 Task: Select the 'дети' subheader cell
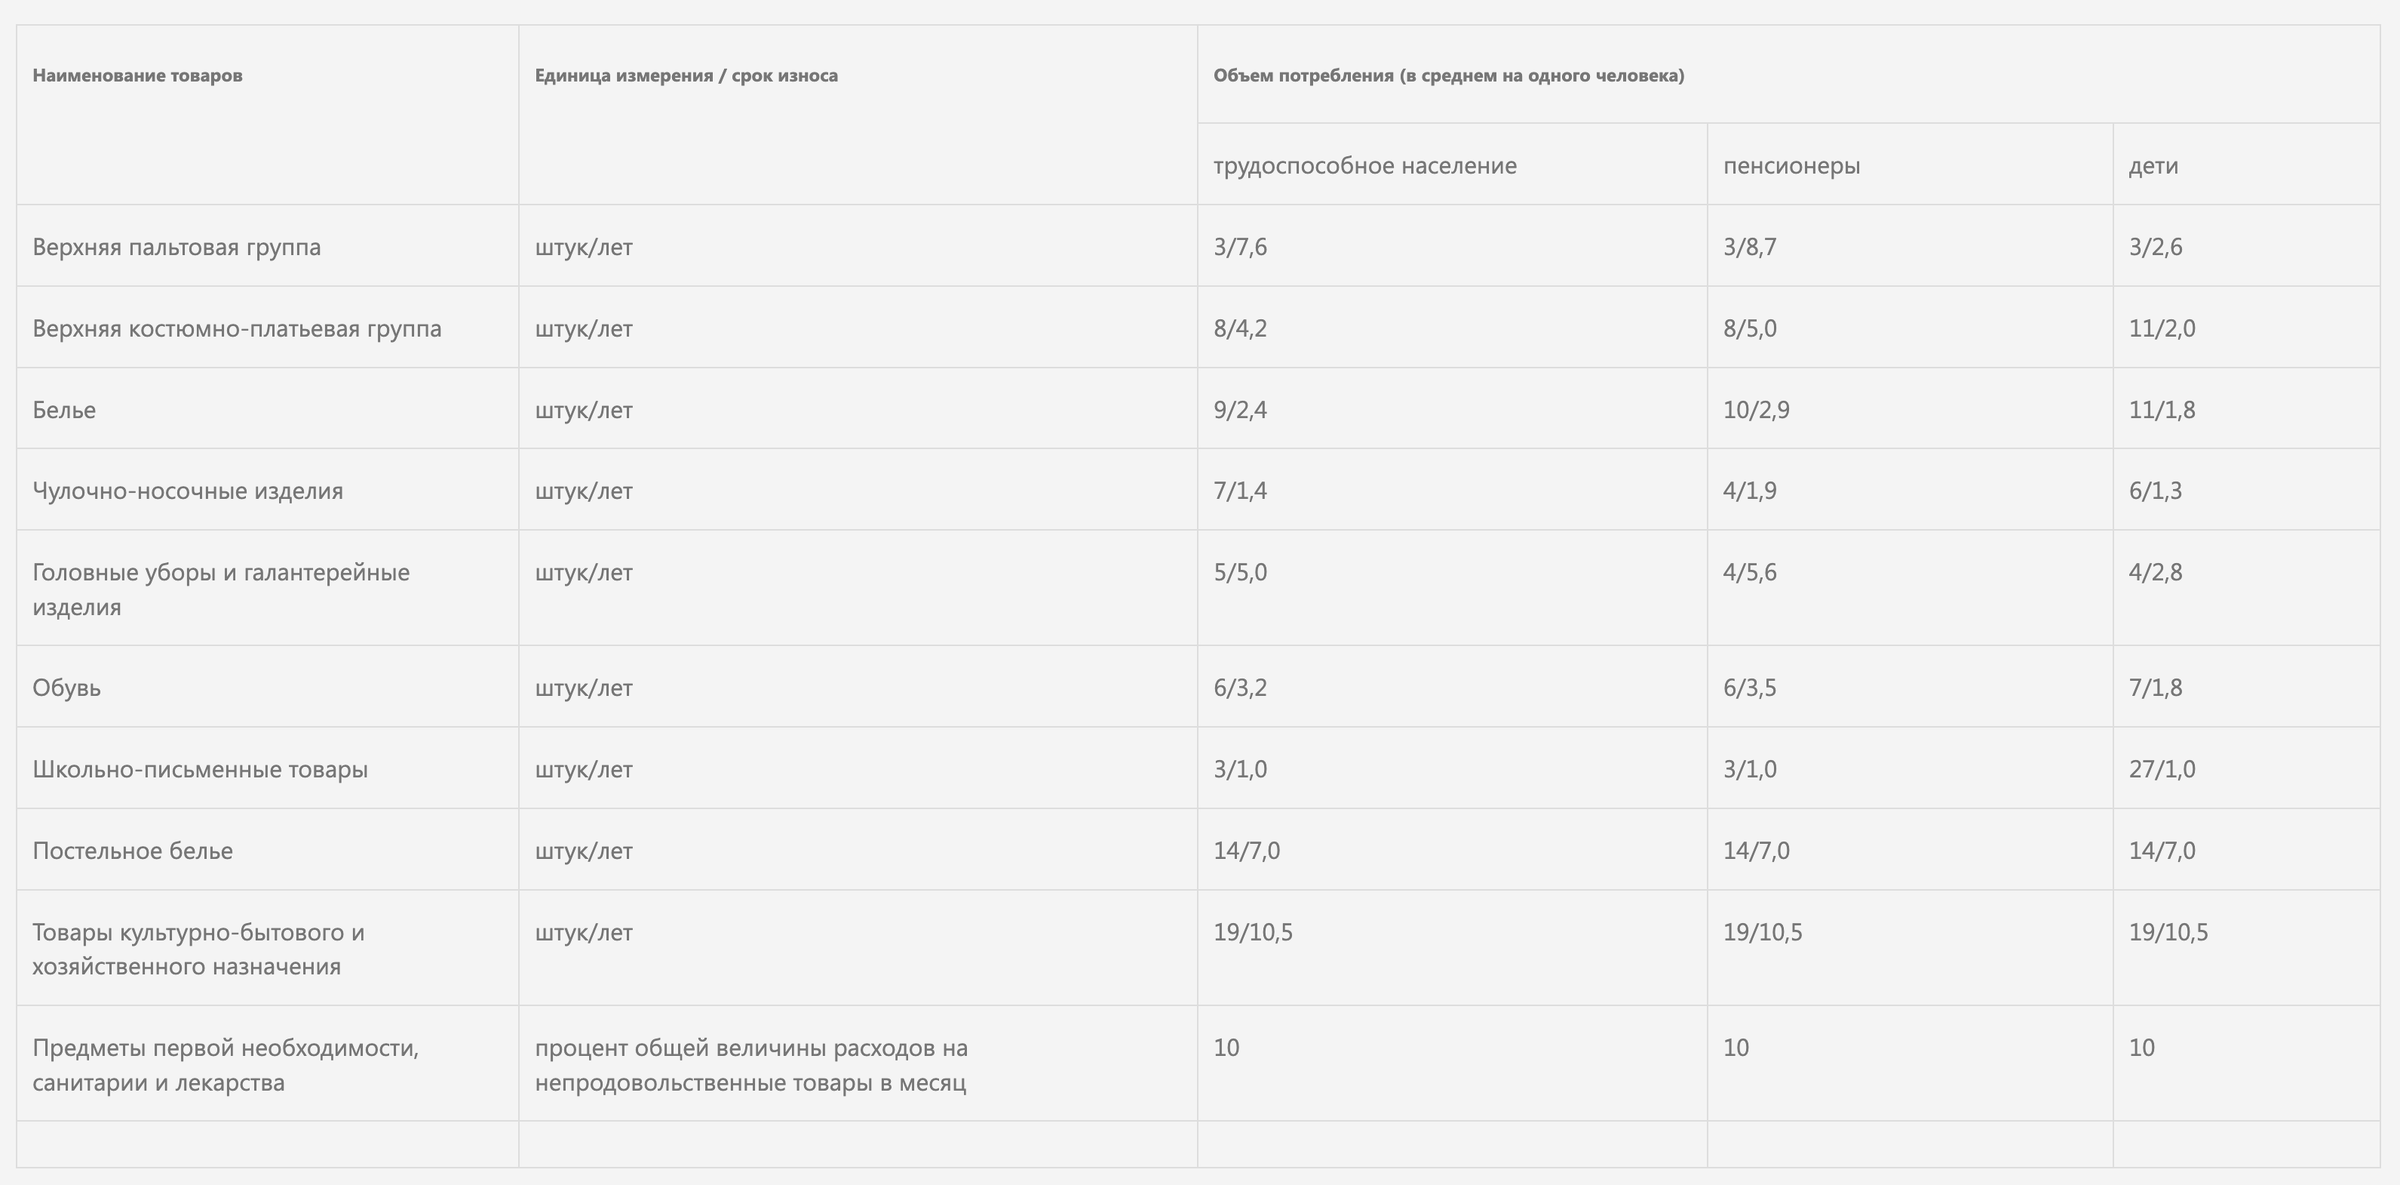2153,166
